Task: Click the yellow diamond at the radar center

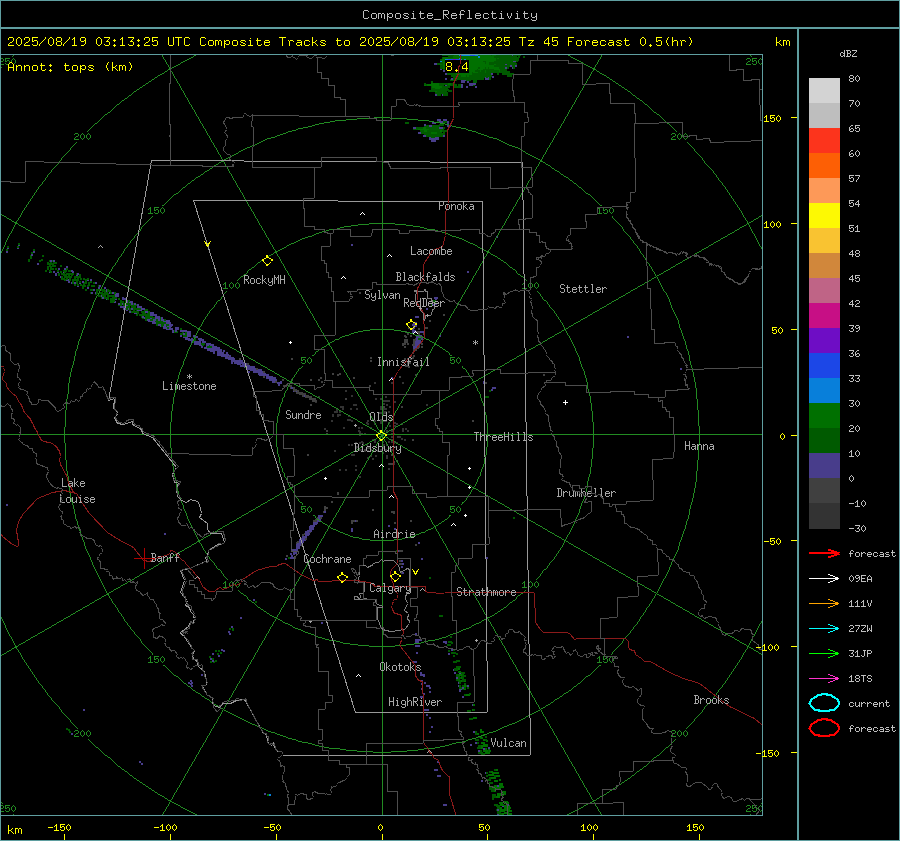Action: (x=381, y=436)
